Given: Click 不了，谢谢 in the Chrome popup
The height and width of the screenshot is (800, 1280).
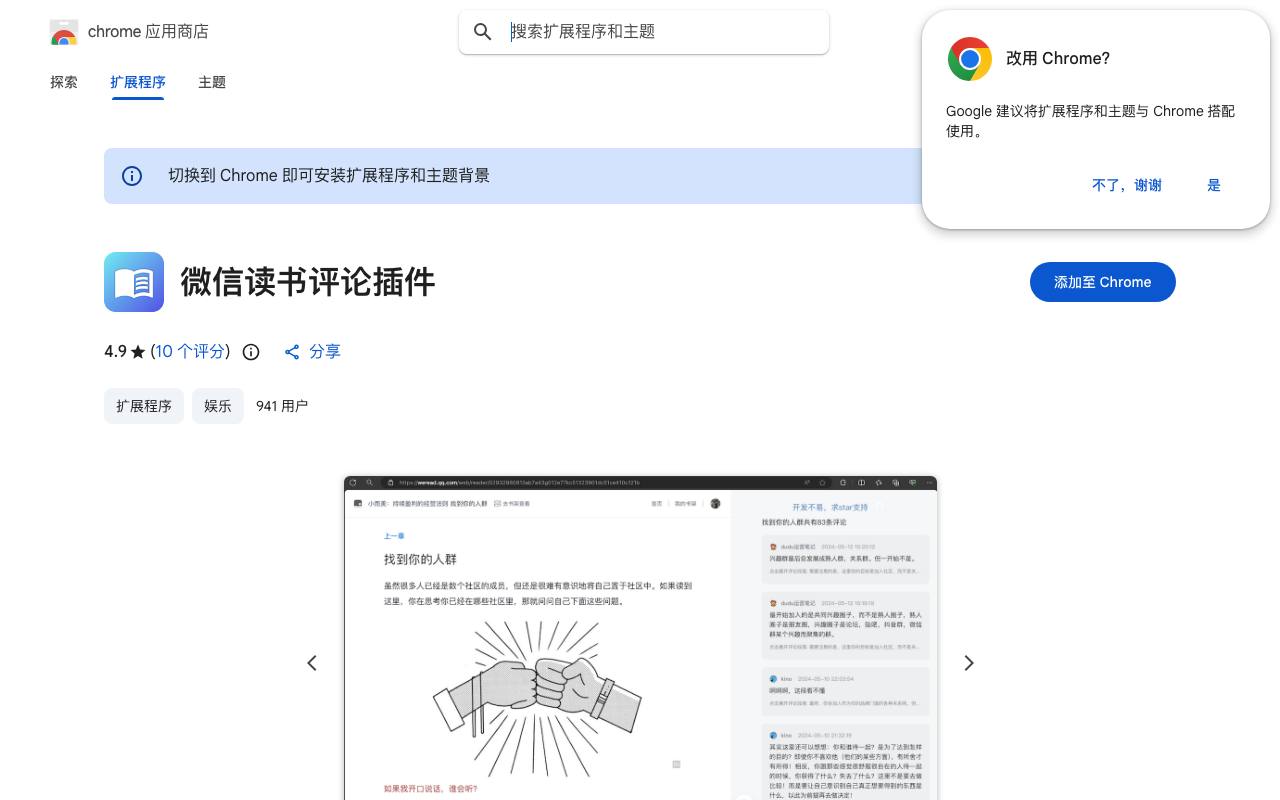Looking at the screenshot, I should click(x=1127, y=185).
